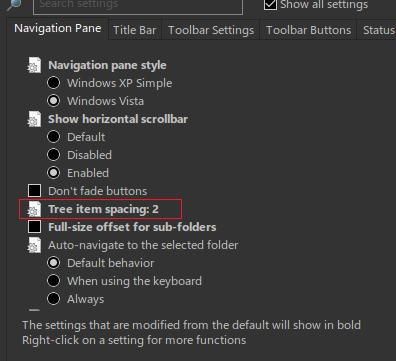Click the Navigation pane style settings icon
The height and width of the screenshot is (361, 396).
click(x=34, y=65)
